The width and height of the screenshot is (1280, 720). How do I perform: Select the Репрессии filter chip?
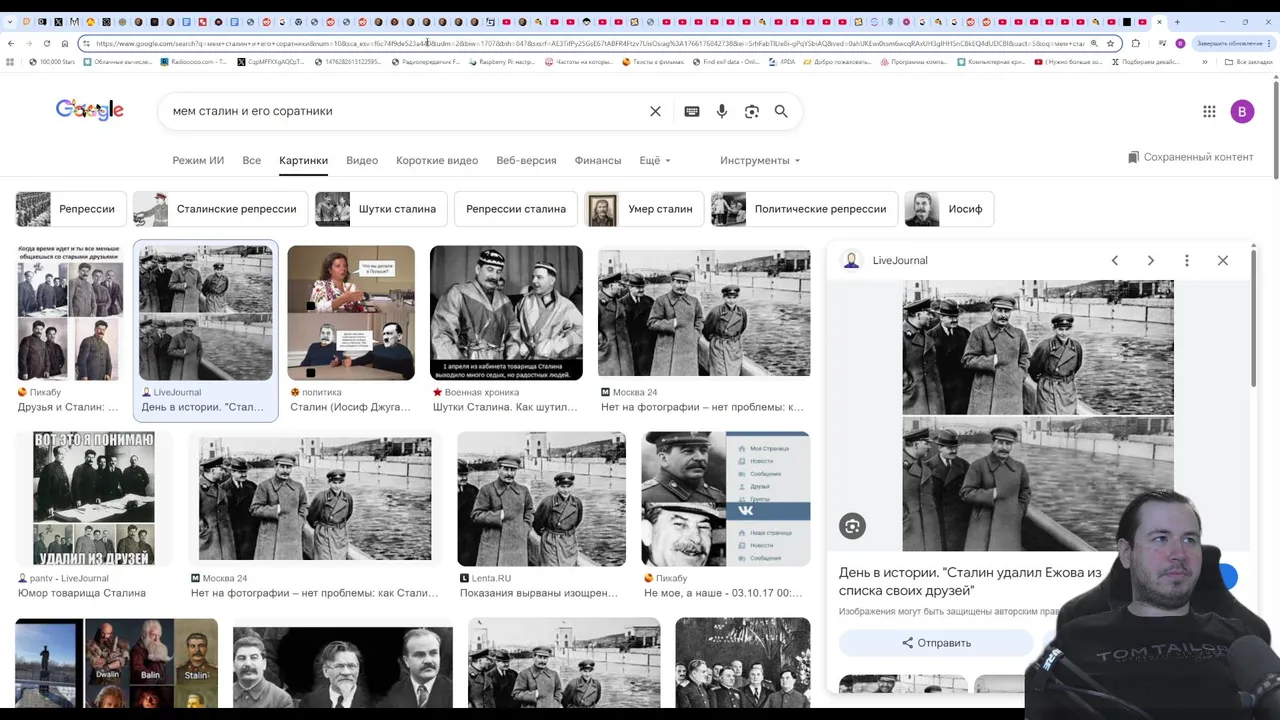click(70, 209)
